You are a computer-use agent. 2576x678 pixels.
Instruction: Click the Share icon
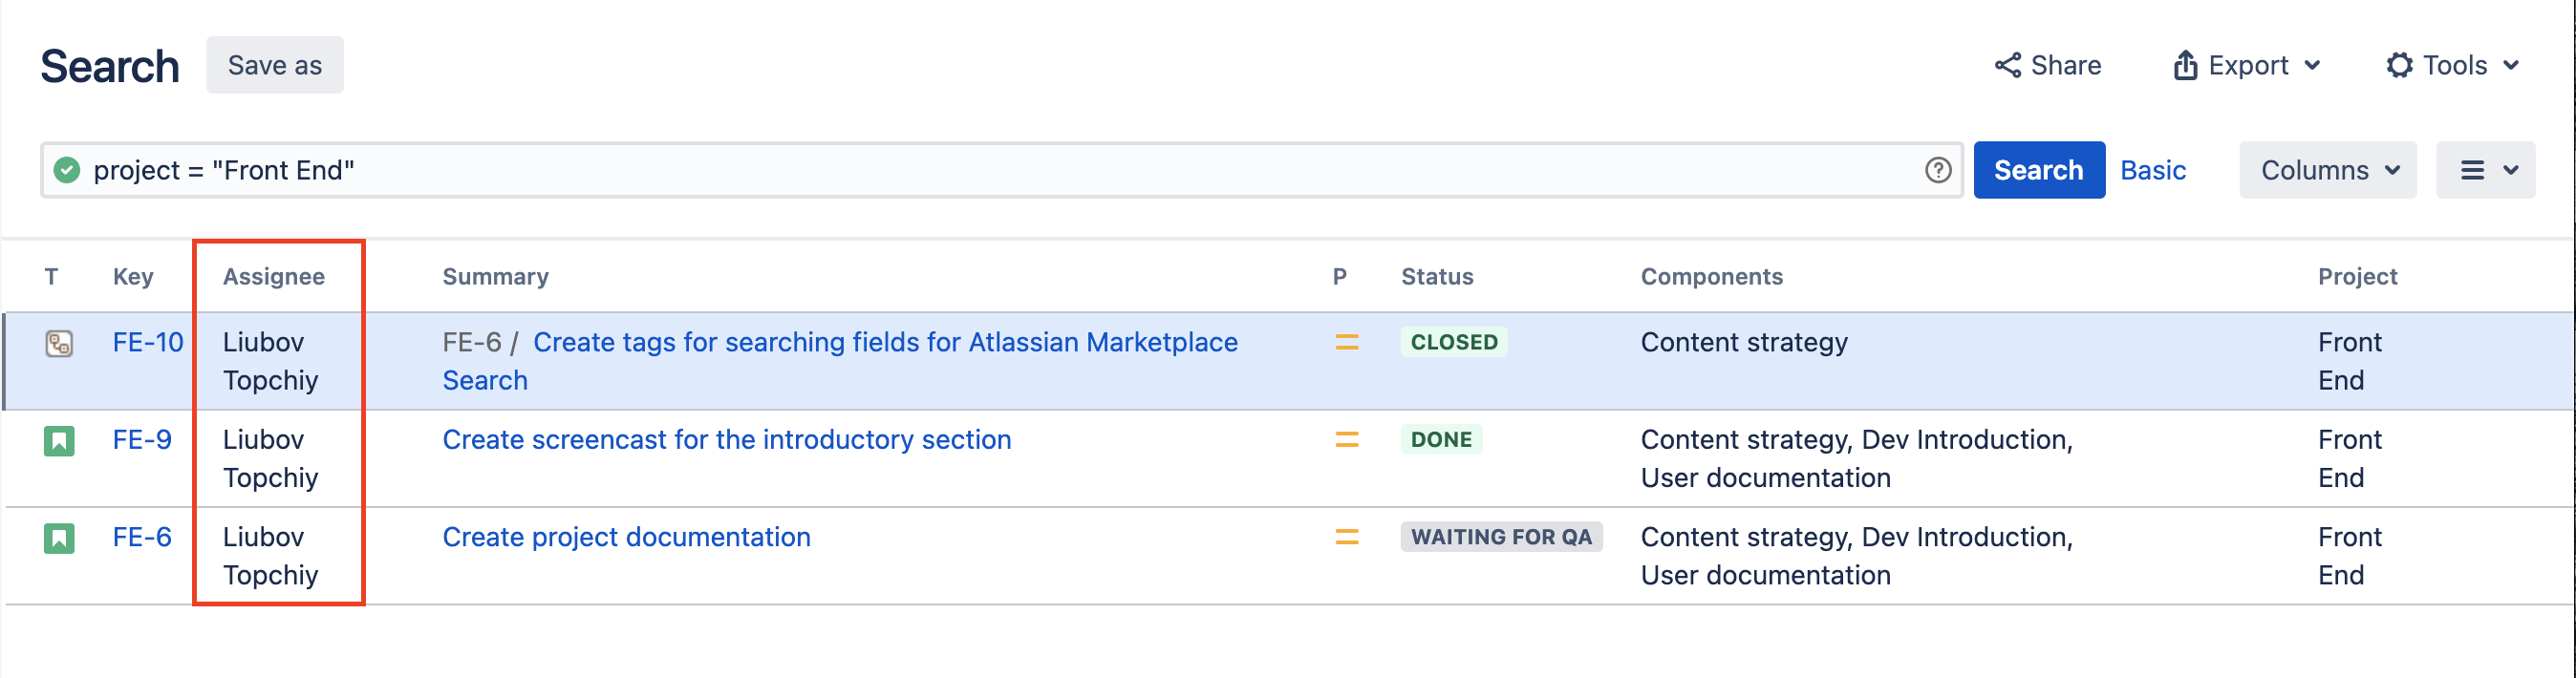2007,66
